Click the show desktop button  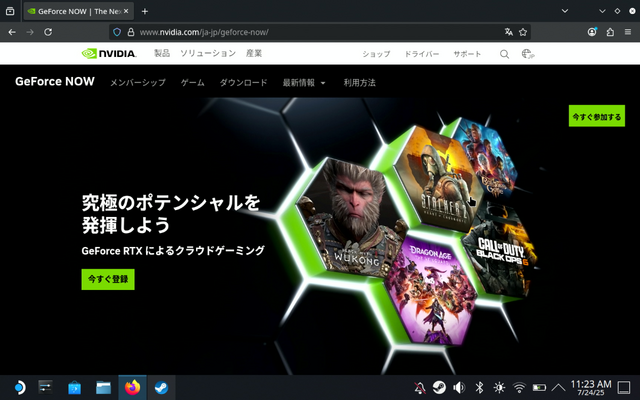point(624,387)
